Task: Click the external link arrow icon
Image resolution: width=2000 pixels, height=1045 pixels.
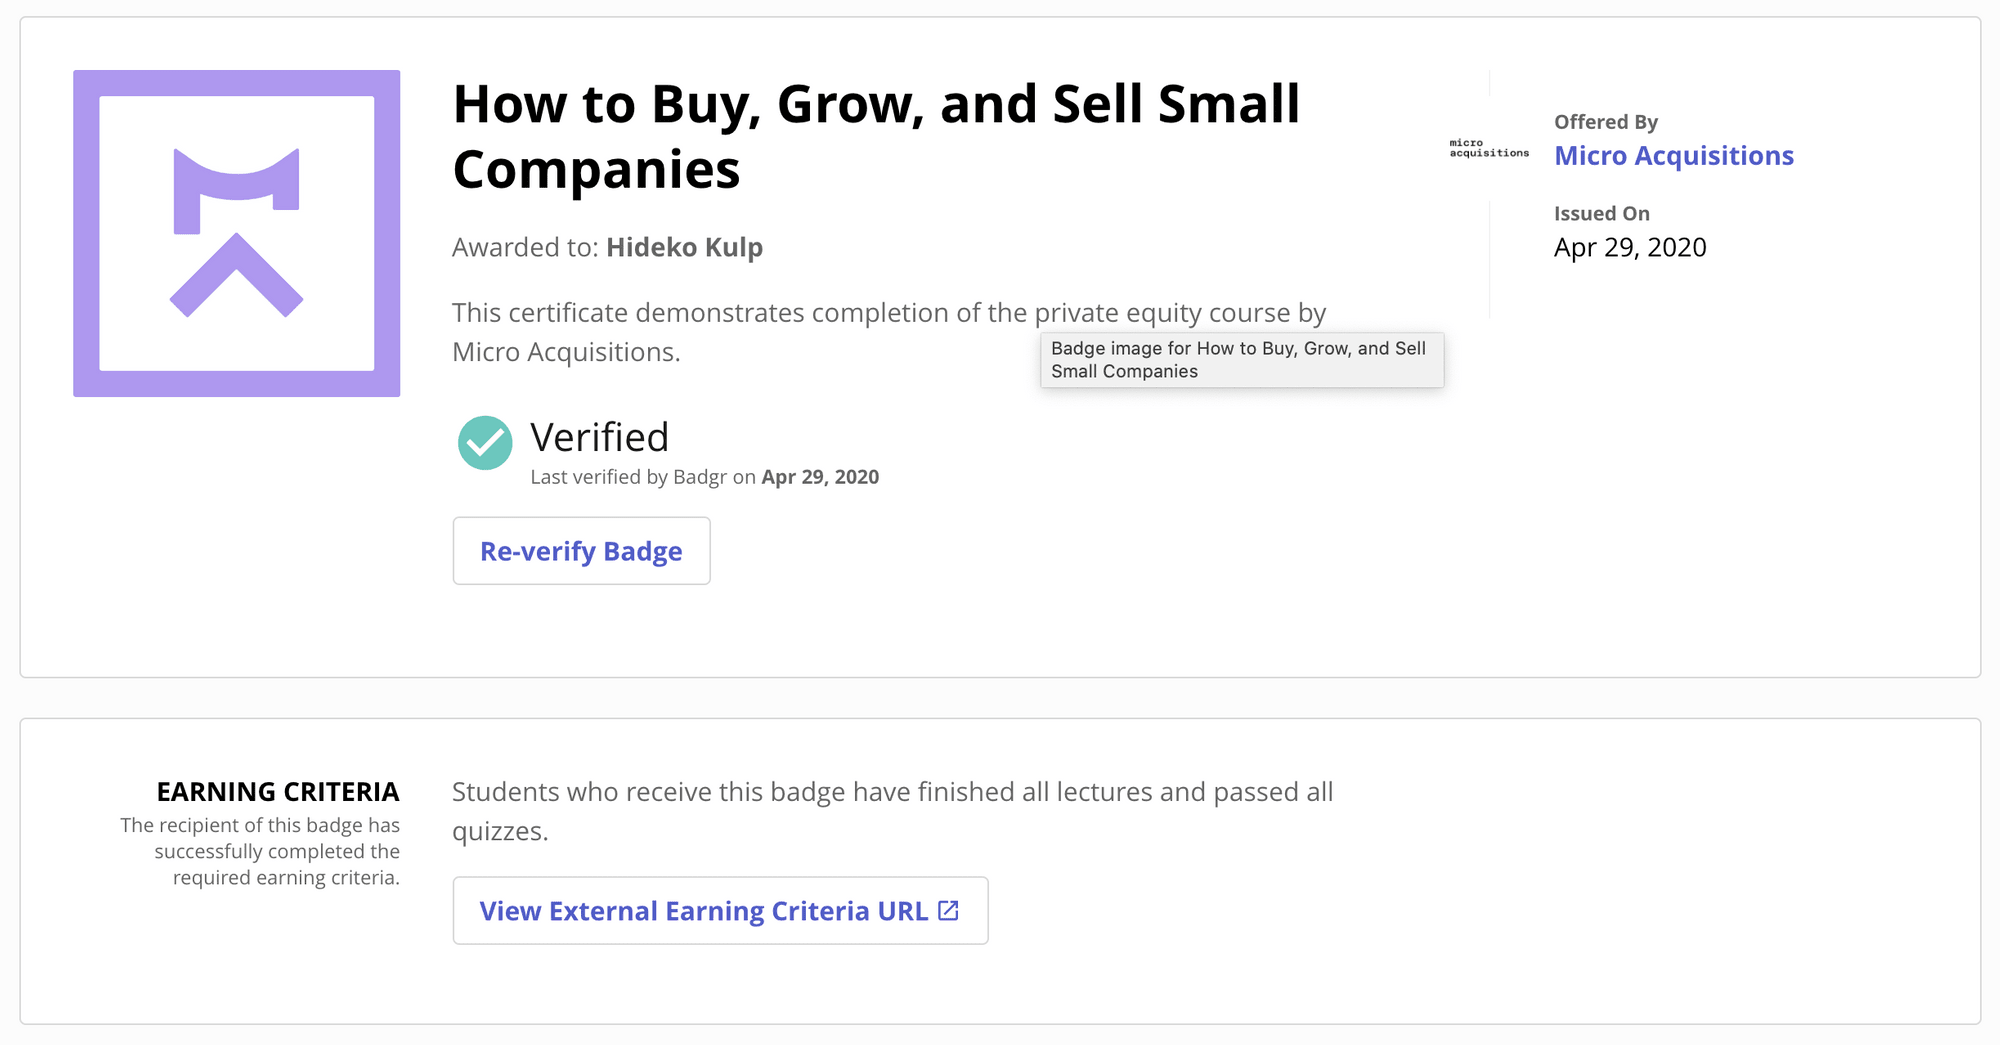Action: 949,911
